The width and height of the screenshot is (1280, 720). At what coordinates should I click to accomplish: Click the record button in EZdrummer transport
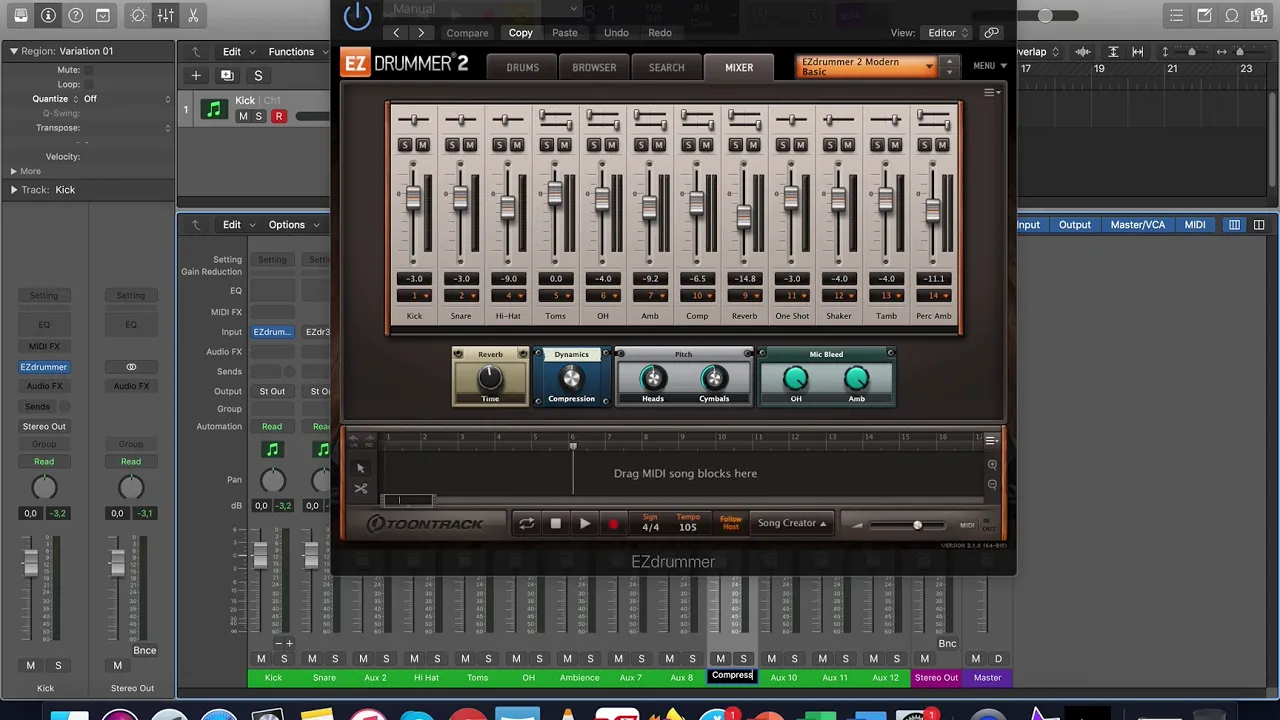613,523
